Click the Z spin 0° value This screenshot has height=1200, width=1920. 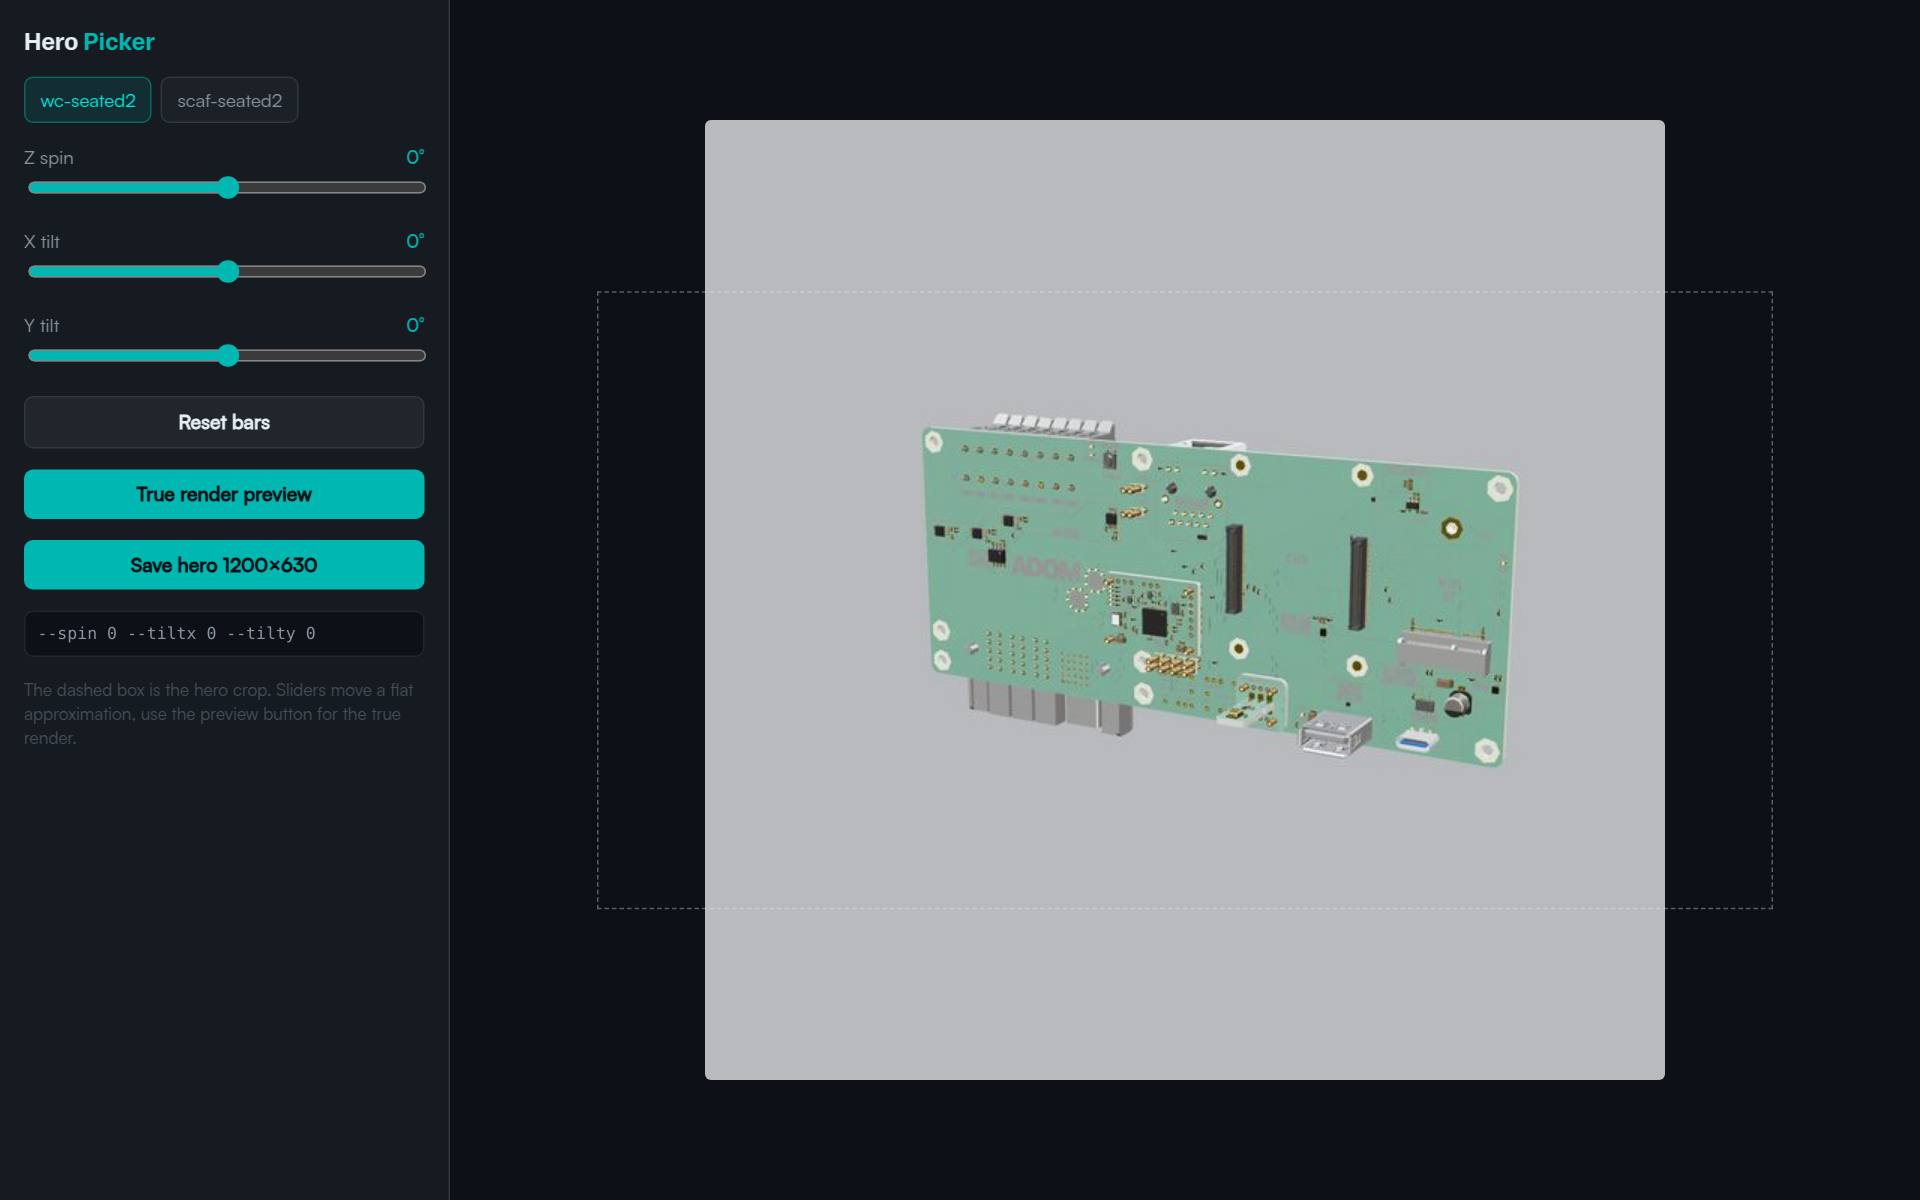point(415,157)
